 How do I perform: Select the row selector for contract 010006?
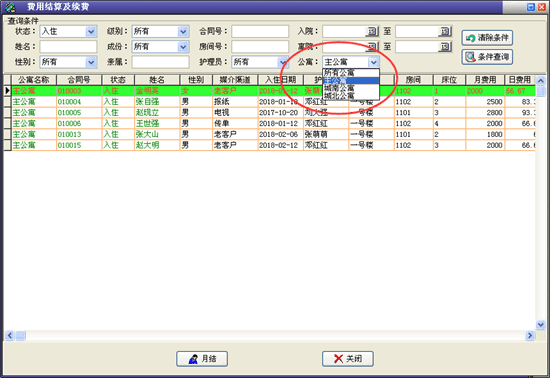coord(7,123)
